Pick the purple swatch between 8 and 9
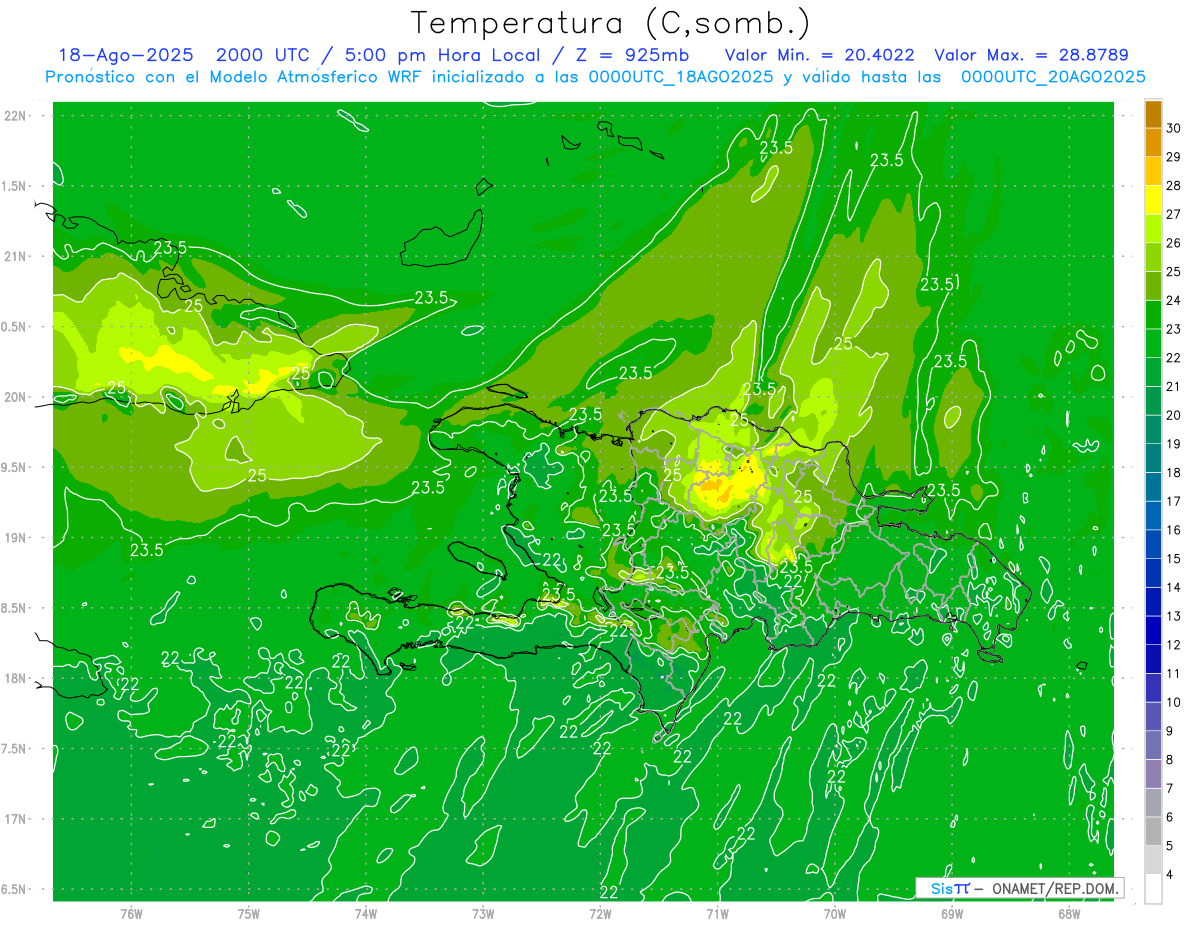 (1153, 745)
